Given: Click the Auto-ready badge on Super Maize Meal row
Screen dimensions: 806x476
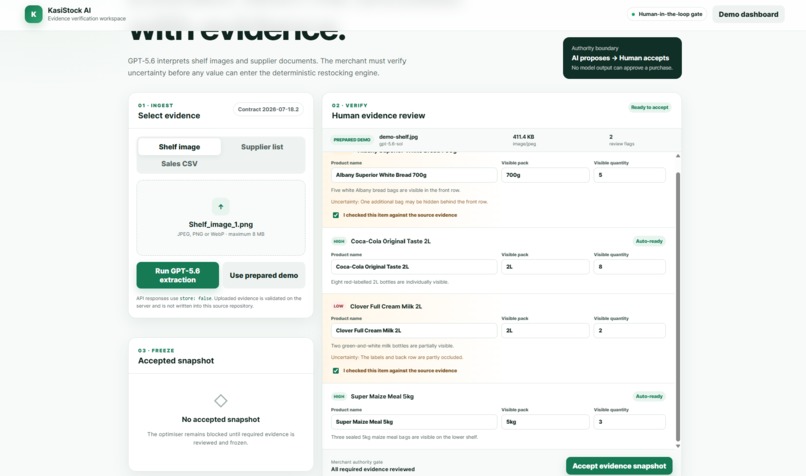Looking at the screenshot, I should pos(649,396).
